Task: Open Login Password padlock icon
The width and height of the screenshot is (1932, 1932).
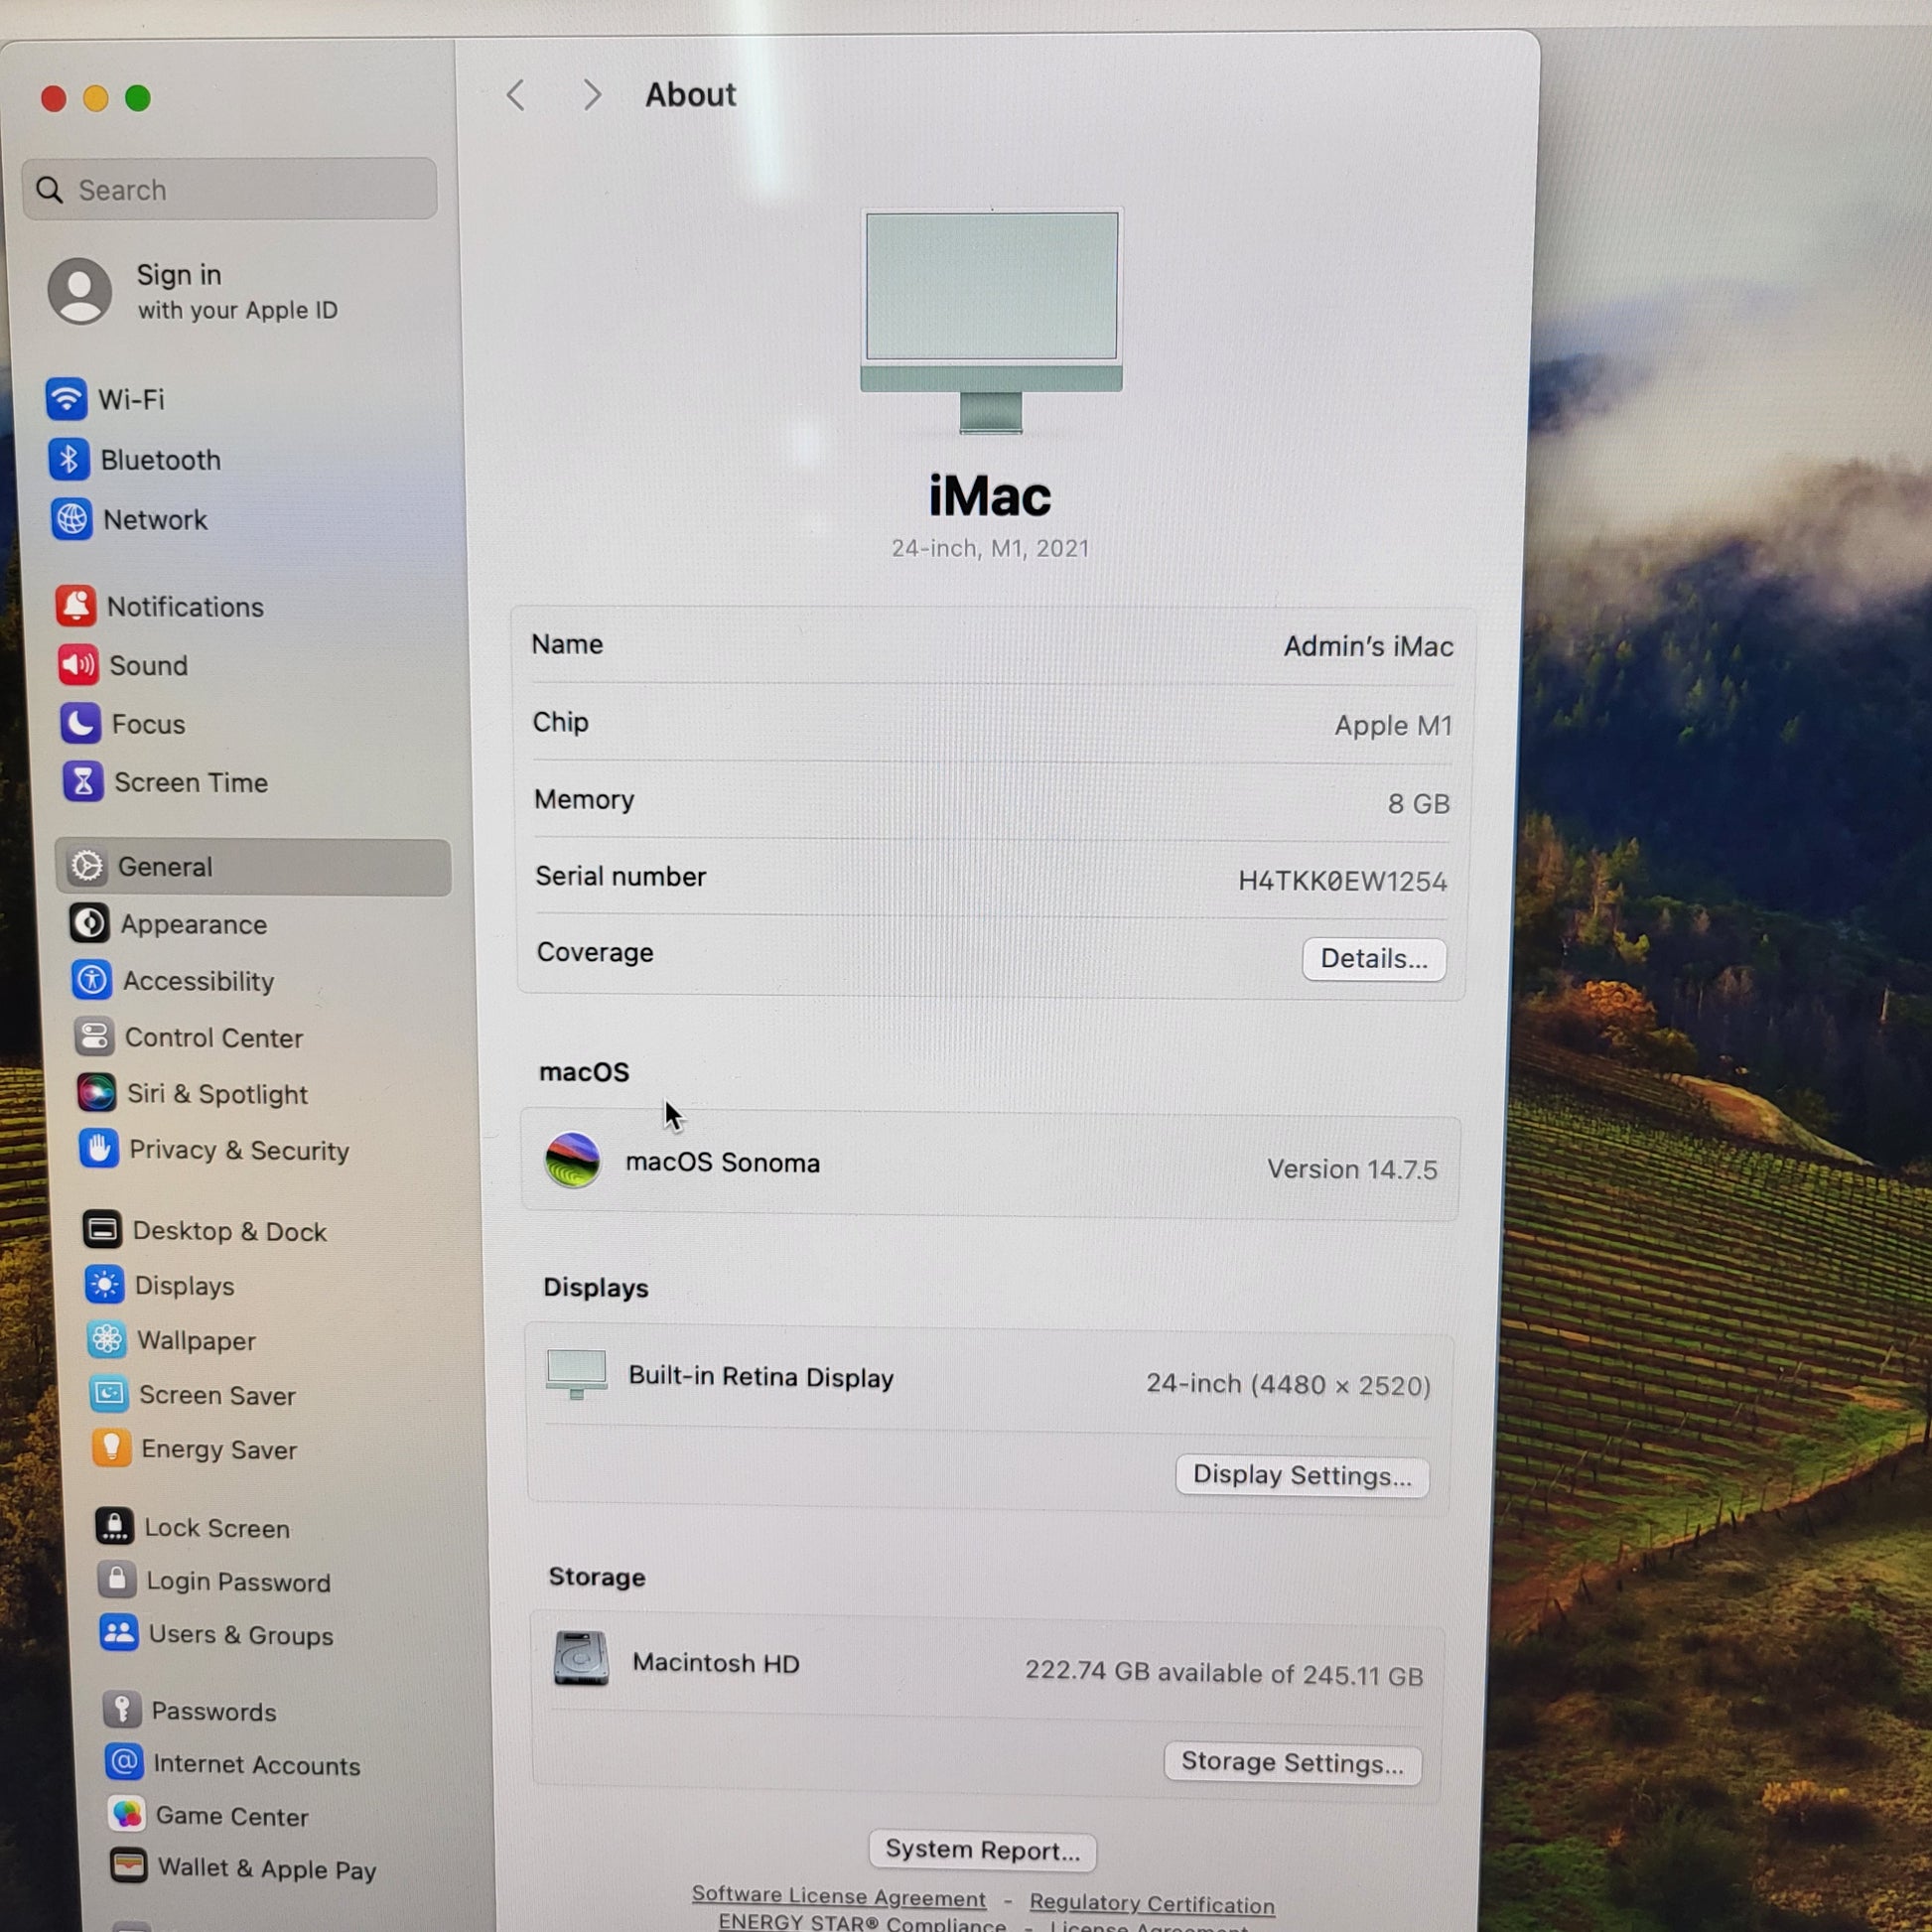Action: click(117, 1580)
